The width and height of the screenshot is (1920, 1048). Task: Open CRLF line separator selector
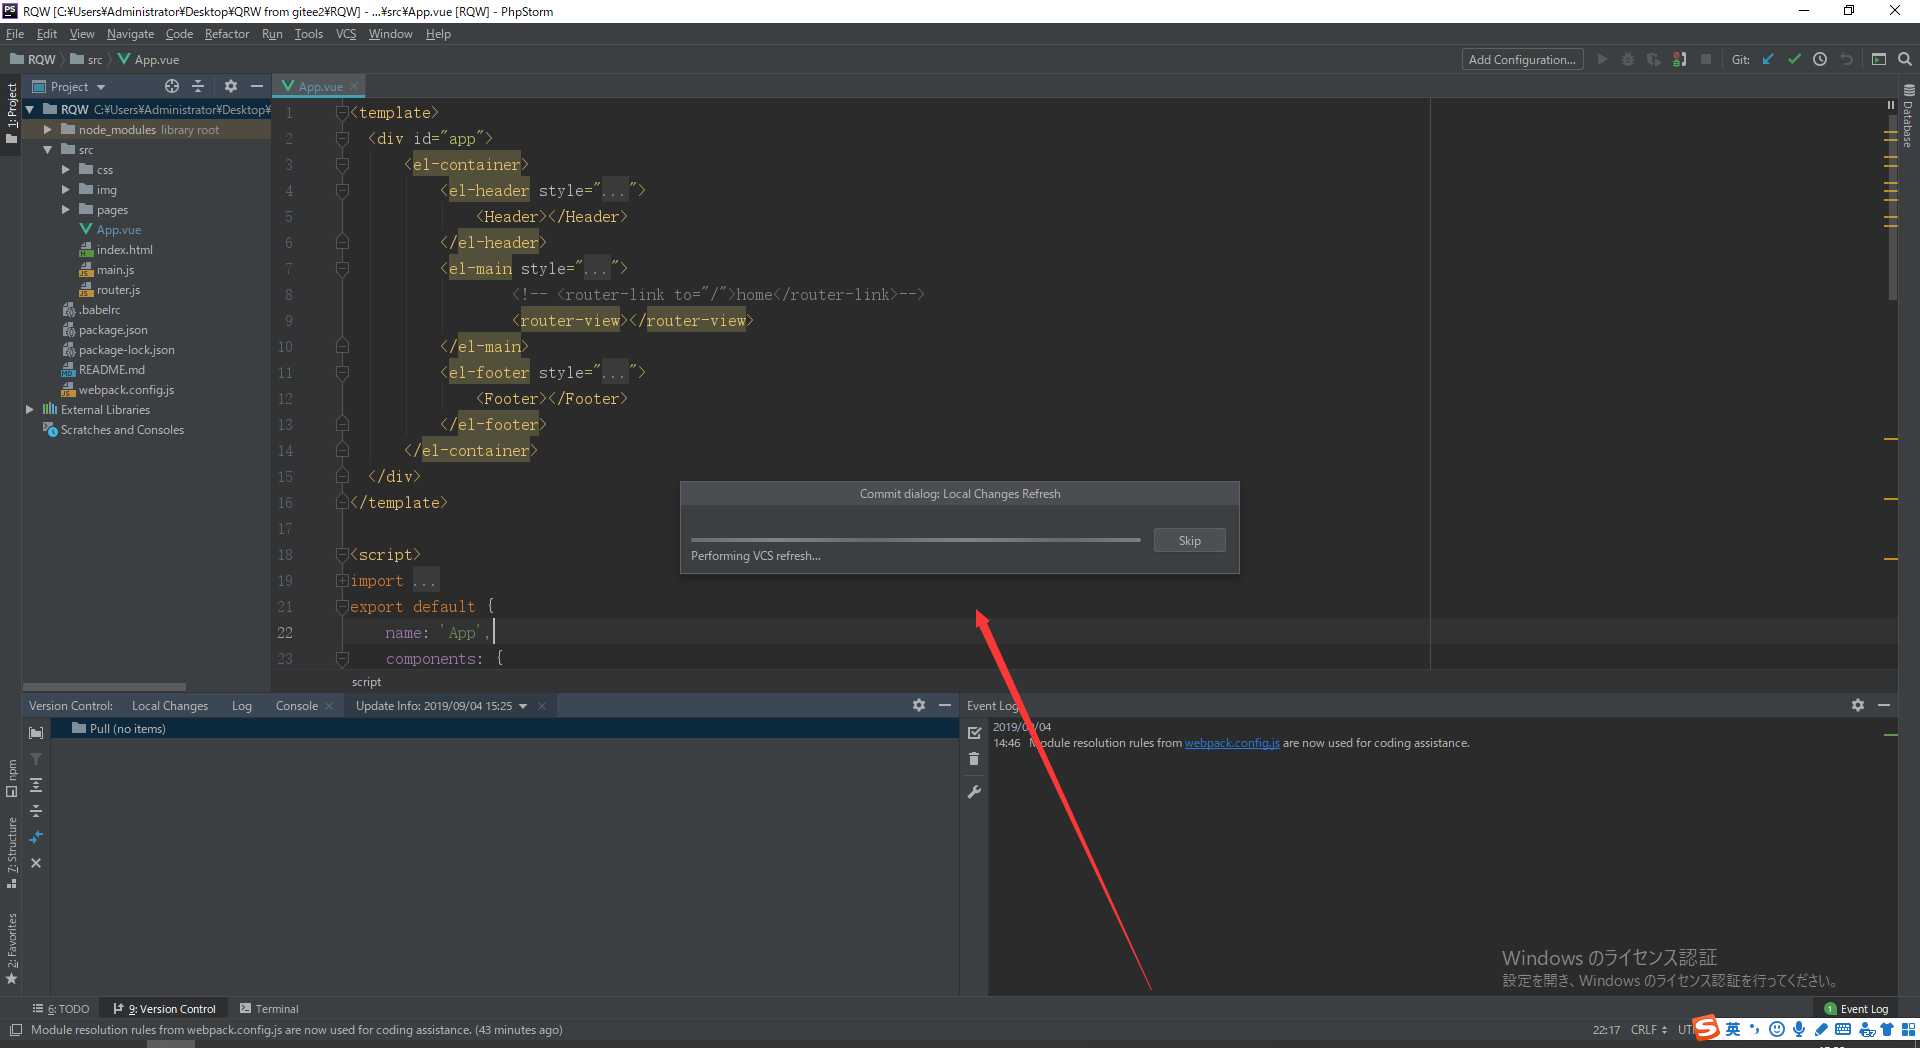pyautogui.click(x=1649, y=1030)
